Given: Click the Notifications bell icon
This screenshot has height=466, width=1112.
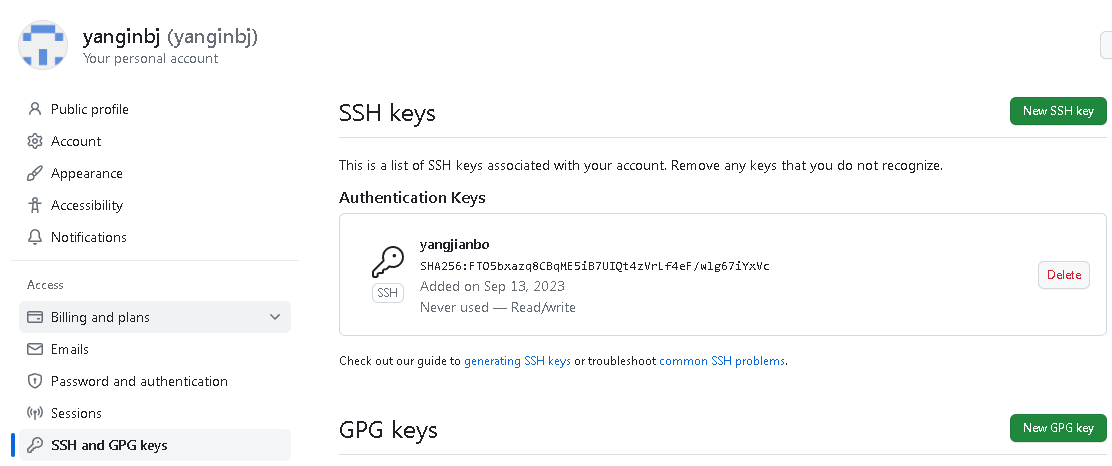Looking at the screenshot, I should (x=35, y=237).
